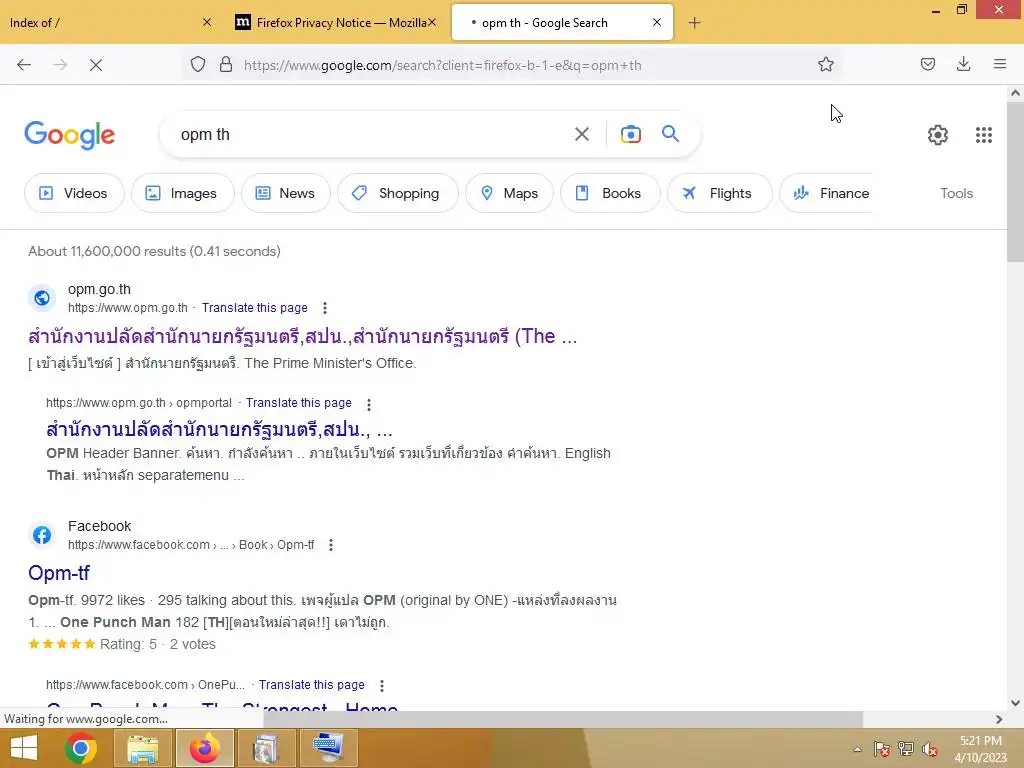Image resolution: width=1024 pixels, height=768 pixels.
Task: Open the Firefox downloads panel
Action: (963, 64)
